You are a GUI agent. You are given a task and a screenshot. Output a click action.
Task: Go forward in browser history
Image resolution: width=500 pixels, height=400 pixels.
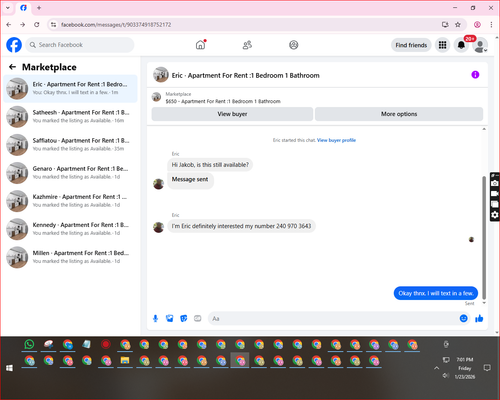pos(22,25)
